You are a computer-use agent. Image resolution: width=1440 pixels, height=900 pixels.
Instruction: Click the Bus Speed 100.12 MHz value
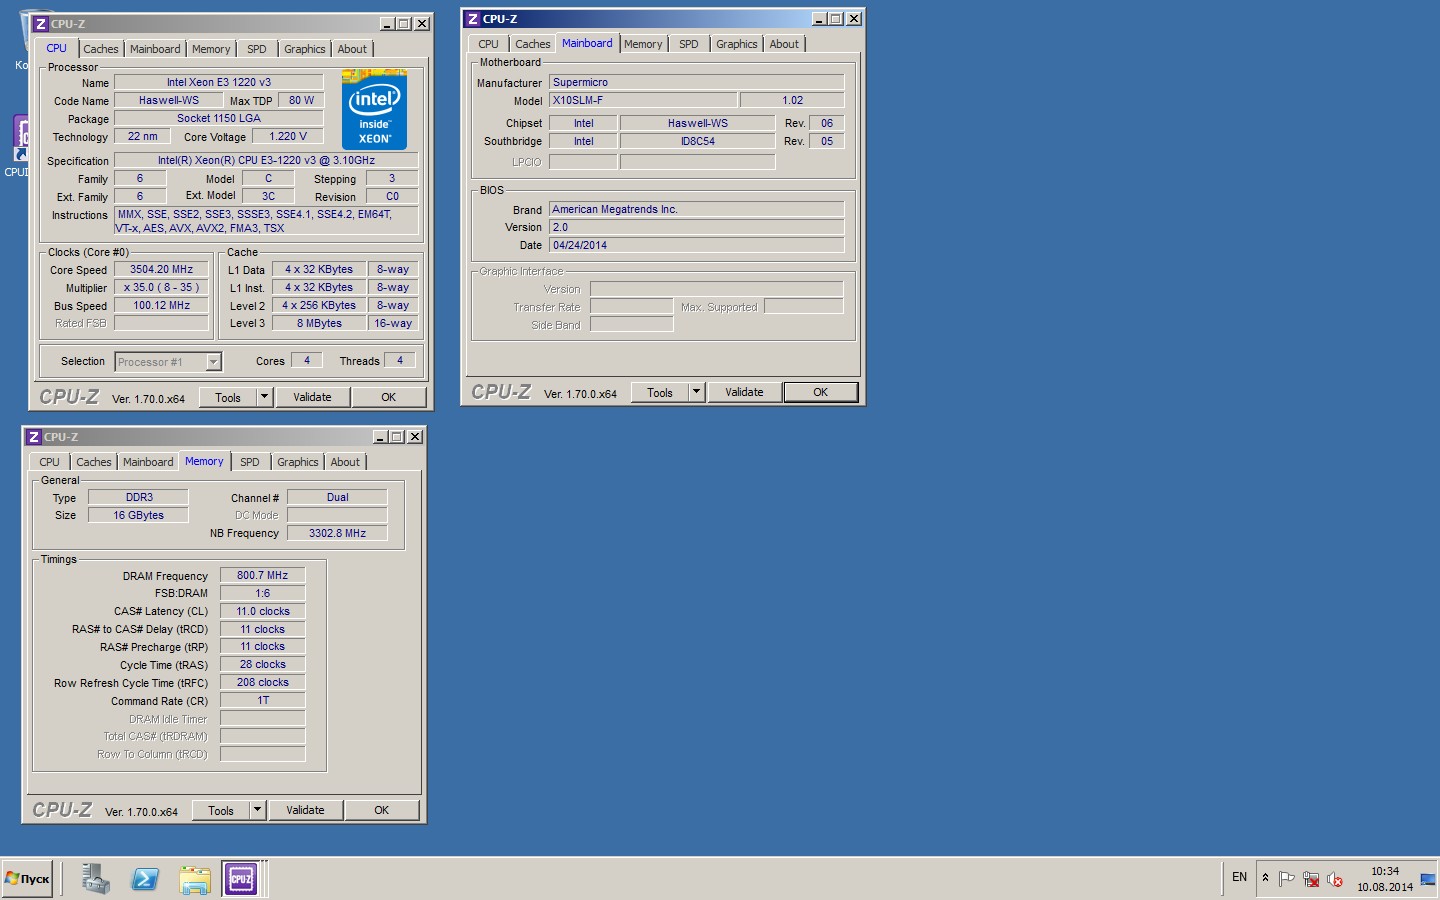pos(161,306)
